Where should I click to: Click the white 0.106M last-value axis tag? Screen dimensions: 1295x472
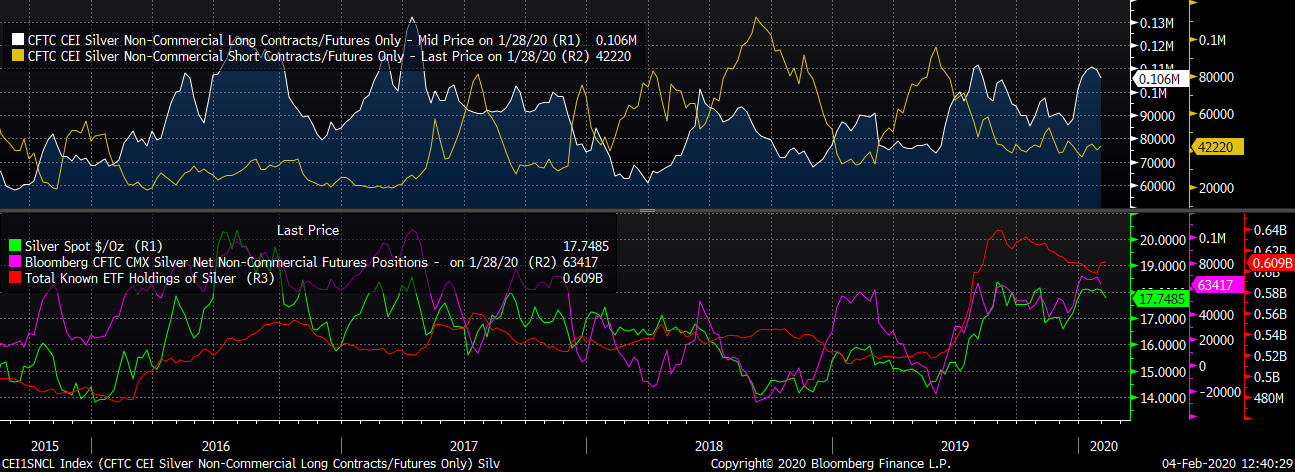click(x=1160, y=78)
